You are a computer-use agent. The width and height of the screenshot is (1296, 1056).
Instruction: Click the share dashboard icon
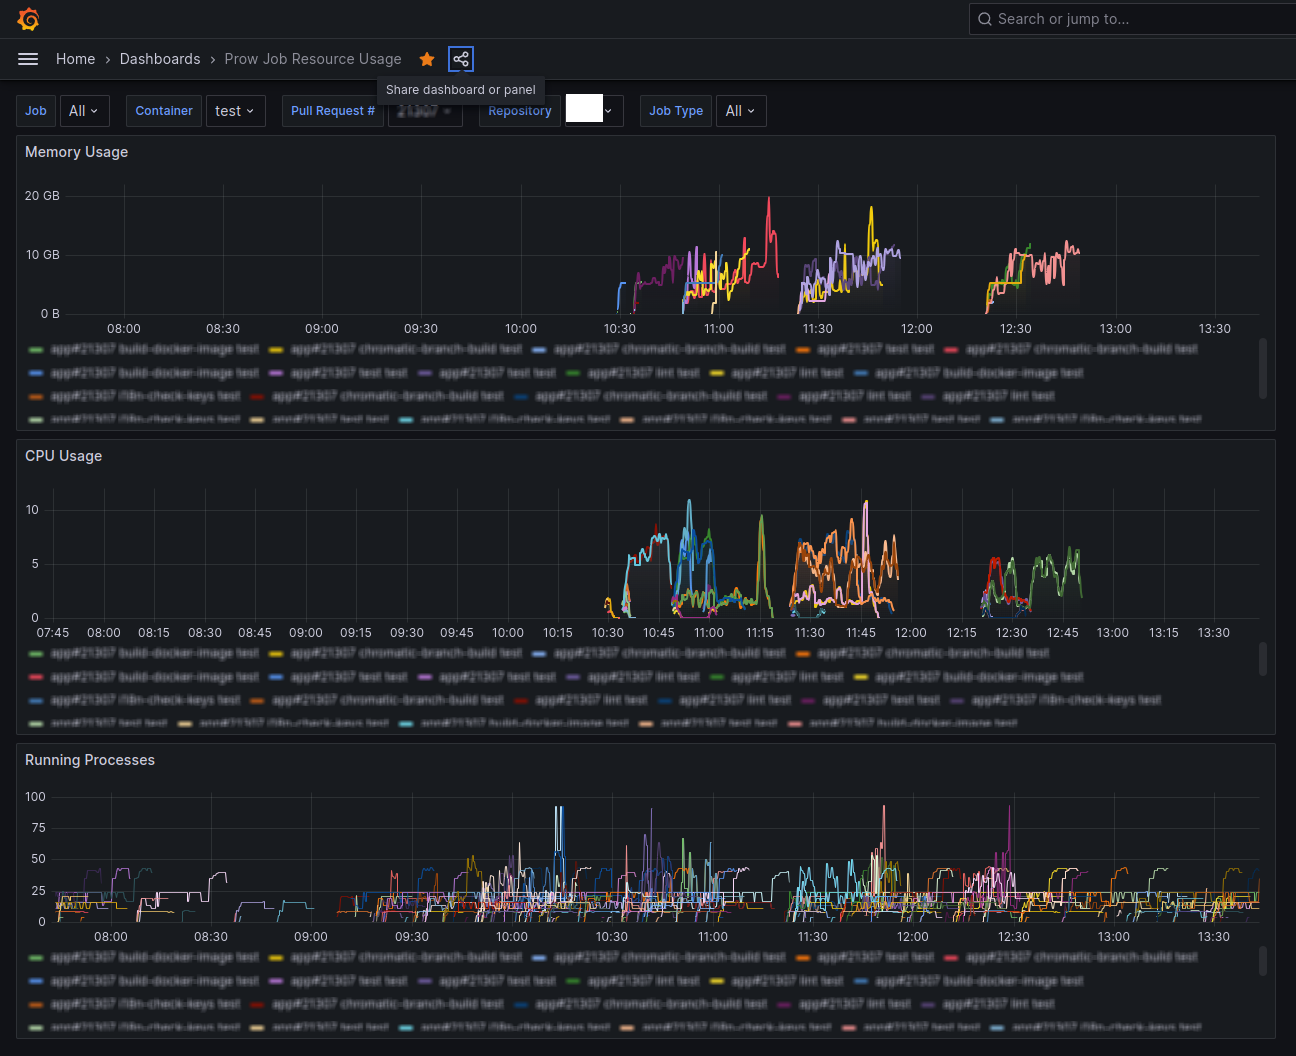click(461, 59)
